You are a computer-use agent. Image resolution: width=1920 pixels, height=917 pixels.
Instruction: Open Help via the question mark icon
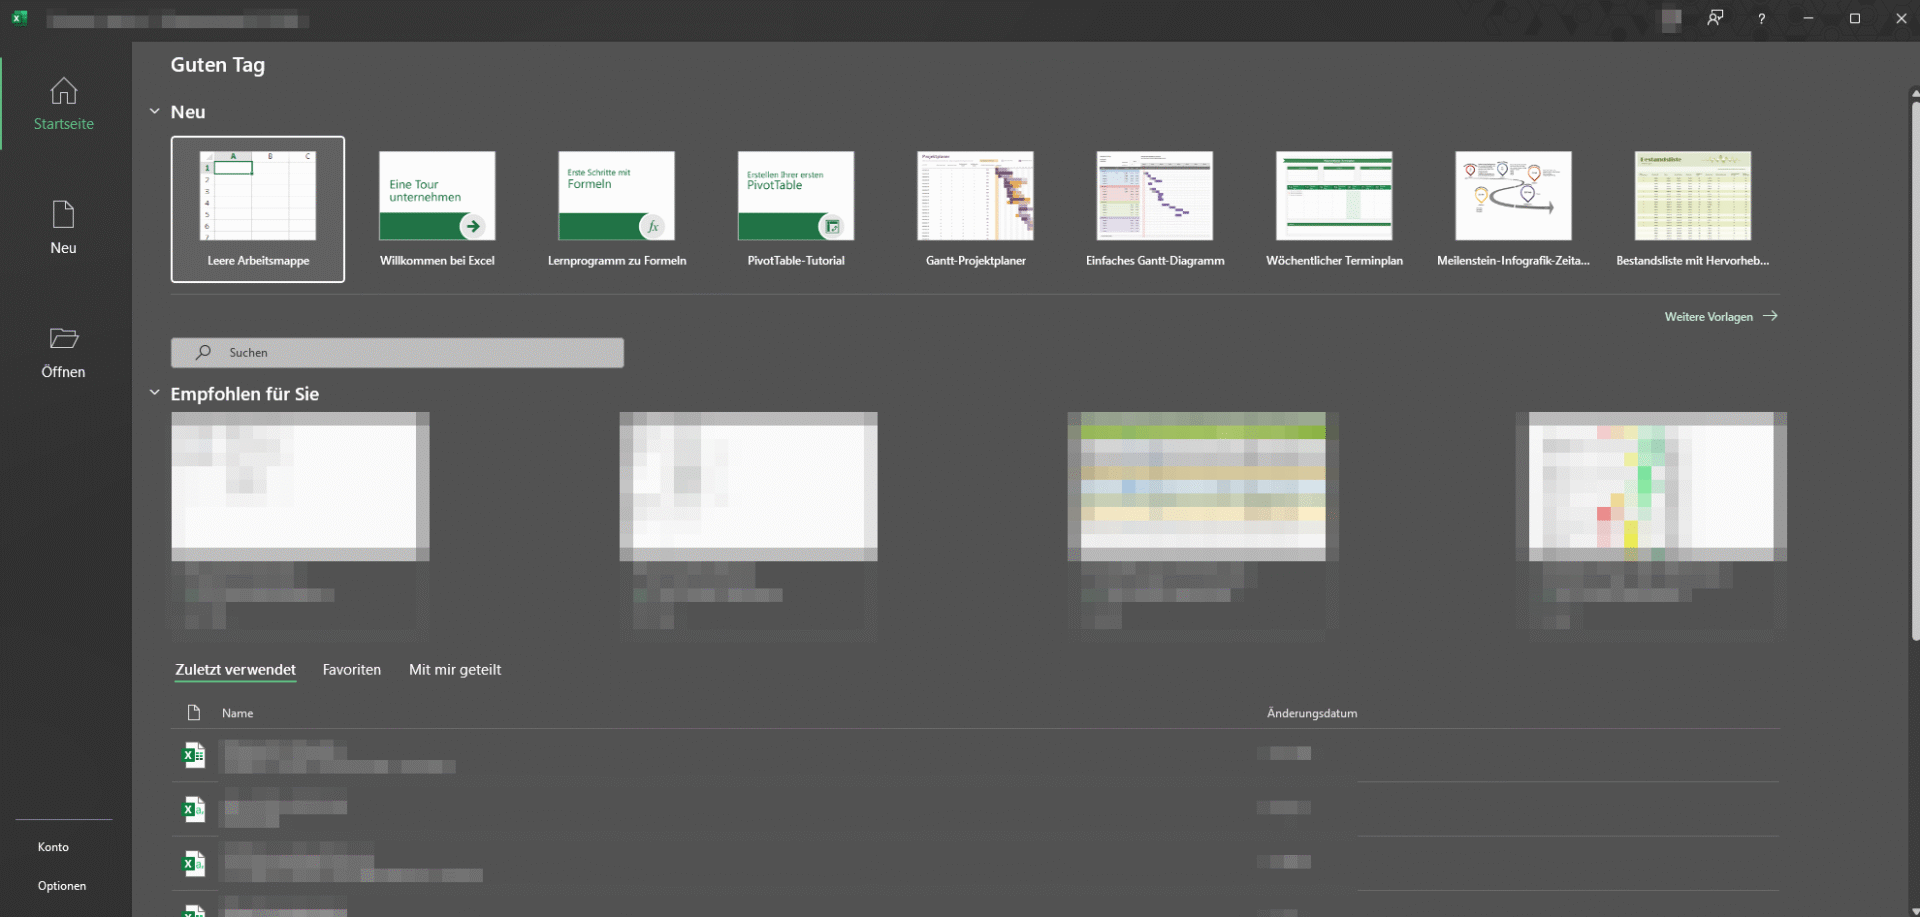[x=1762, y=19]
